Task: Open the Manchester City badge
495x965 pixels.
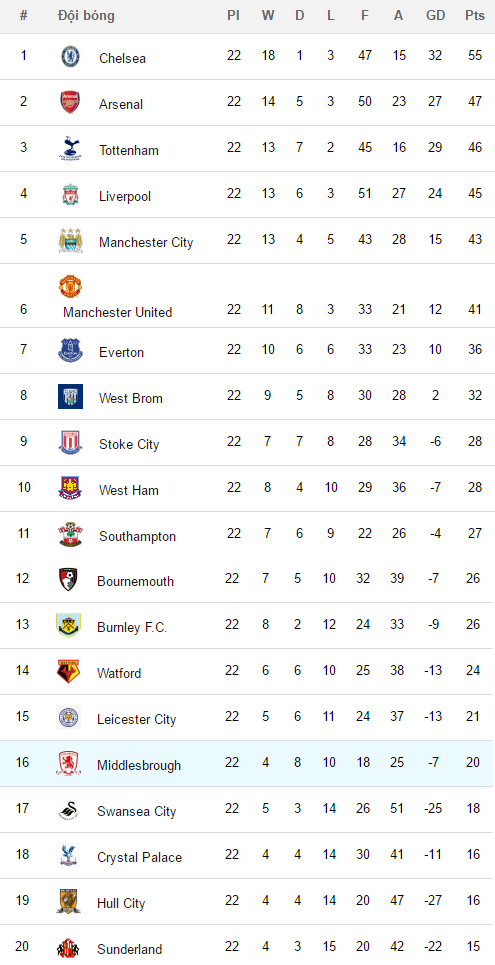Action: pyautogui.click(x=70, y=240)
